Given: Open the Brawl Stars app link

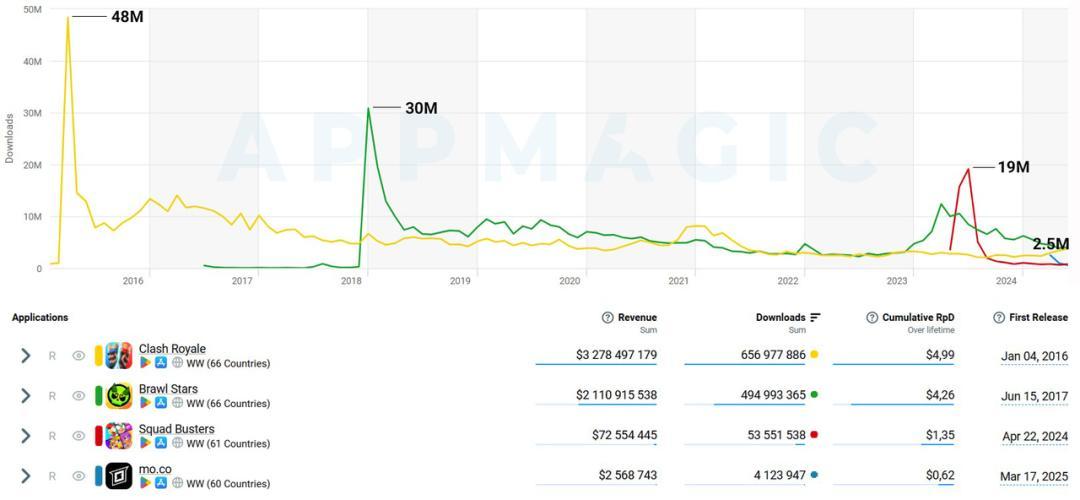Looking at the screenshot, I should [x=168, y=389].
